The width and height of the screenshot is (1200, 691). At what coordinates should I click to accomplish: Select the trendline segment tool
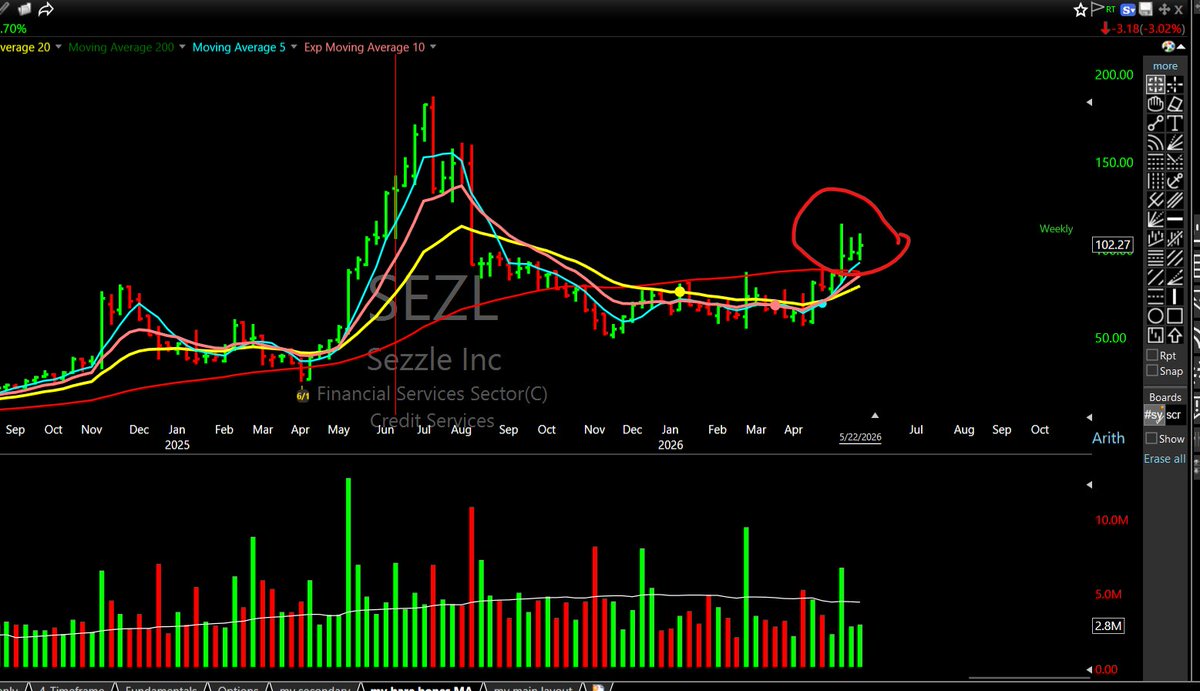1155,123
